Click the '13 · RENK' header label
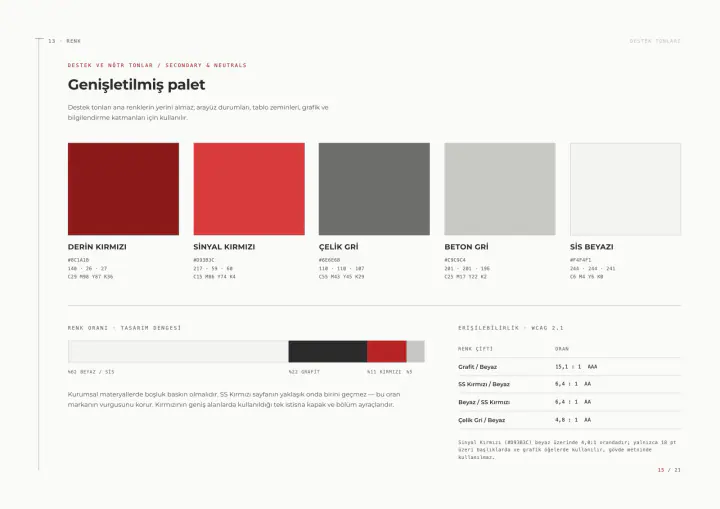720x509 pixels. pos(64,41)
